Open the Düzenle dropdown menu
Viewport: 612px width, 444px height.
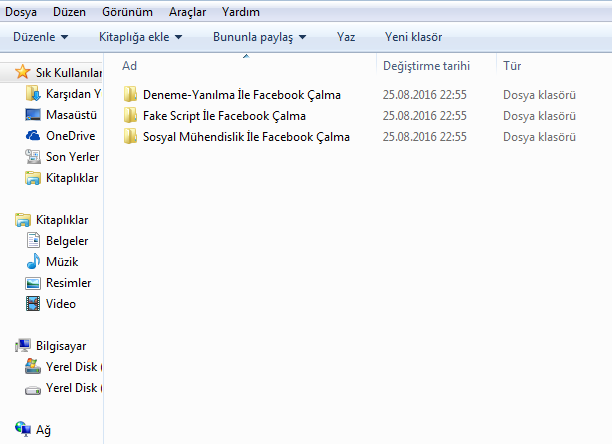point(41,37)
